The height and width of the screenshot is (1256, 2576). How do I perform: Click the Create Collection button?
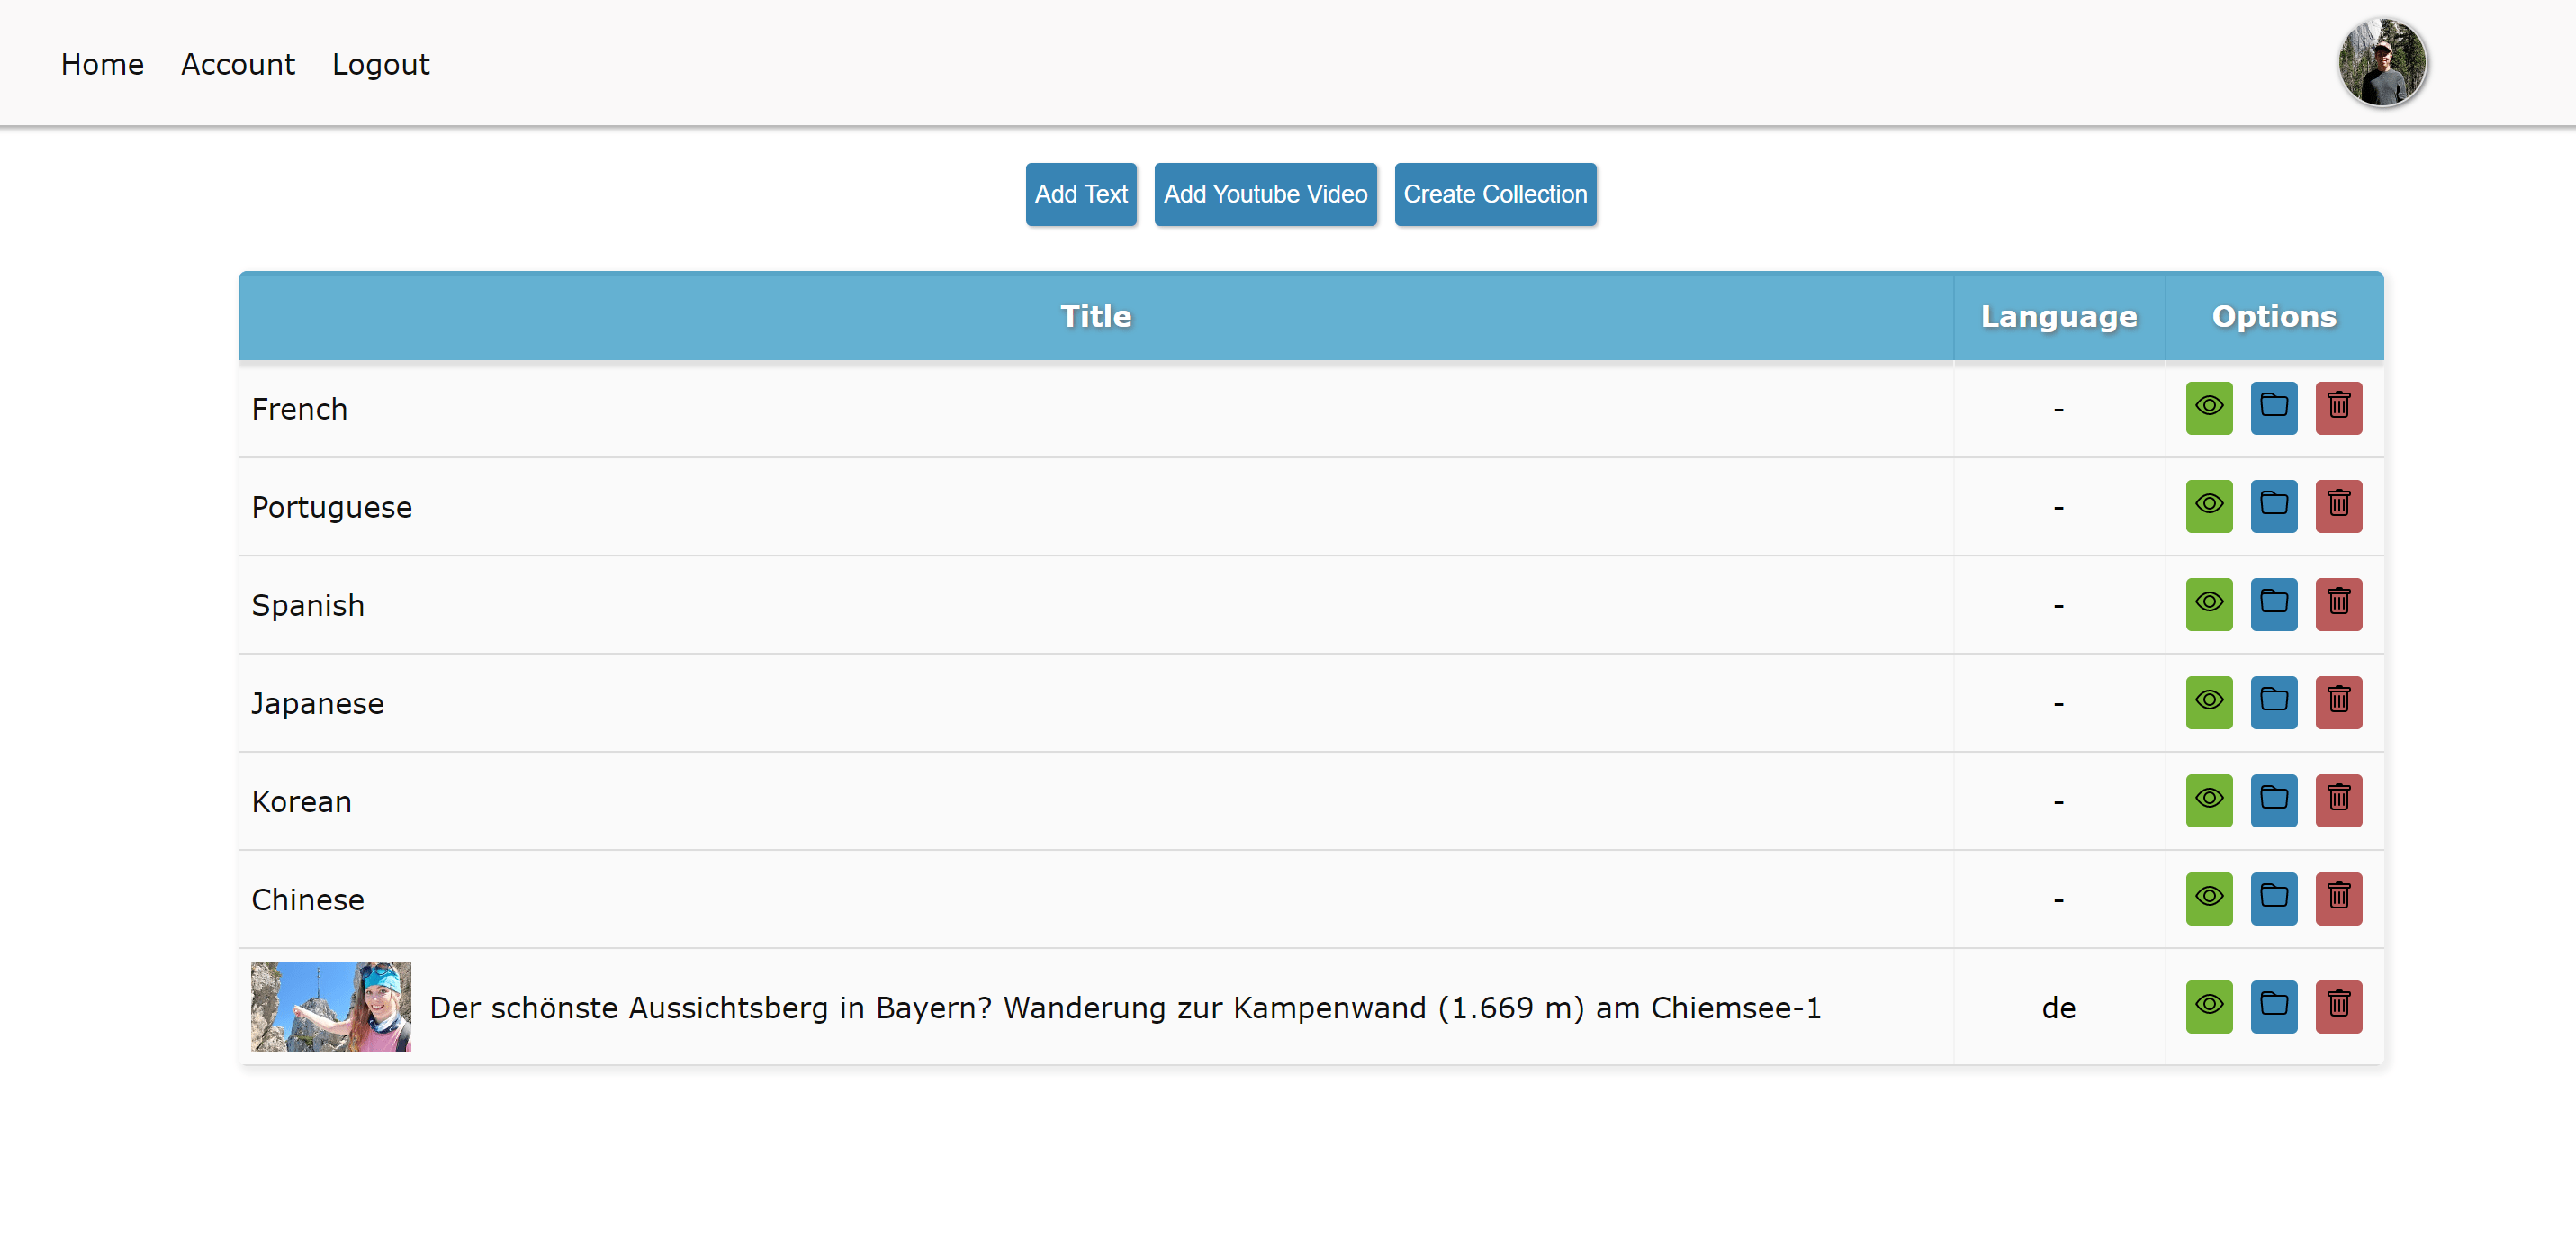(x=1494, y=194)
